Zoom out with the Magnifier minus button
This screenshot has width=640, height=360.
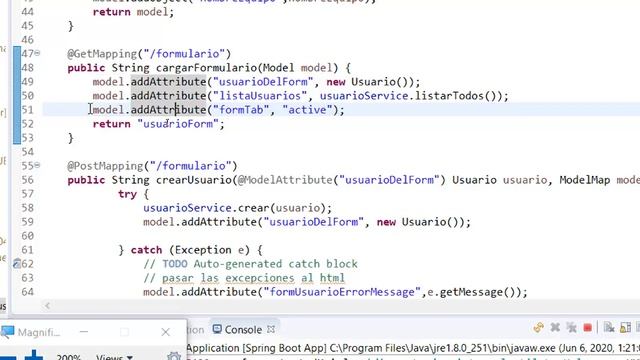8,358
